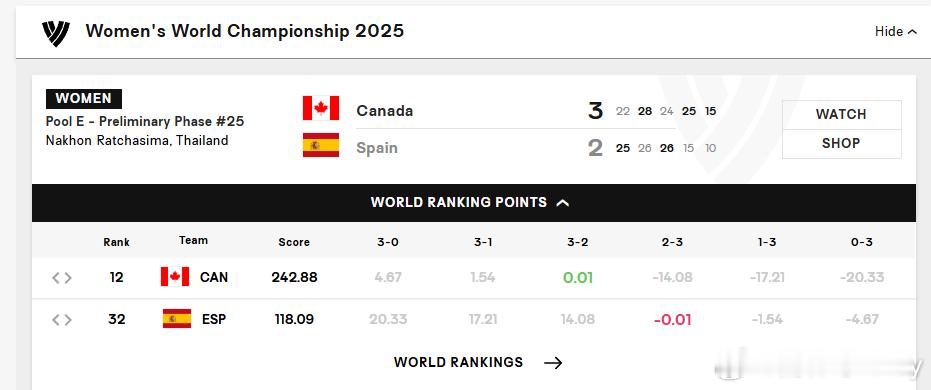Click the arrow next to World Rankings
The height and width of the screenshot is (390, 931).
[x=553, y=363]
